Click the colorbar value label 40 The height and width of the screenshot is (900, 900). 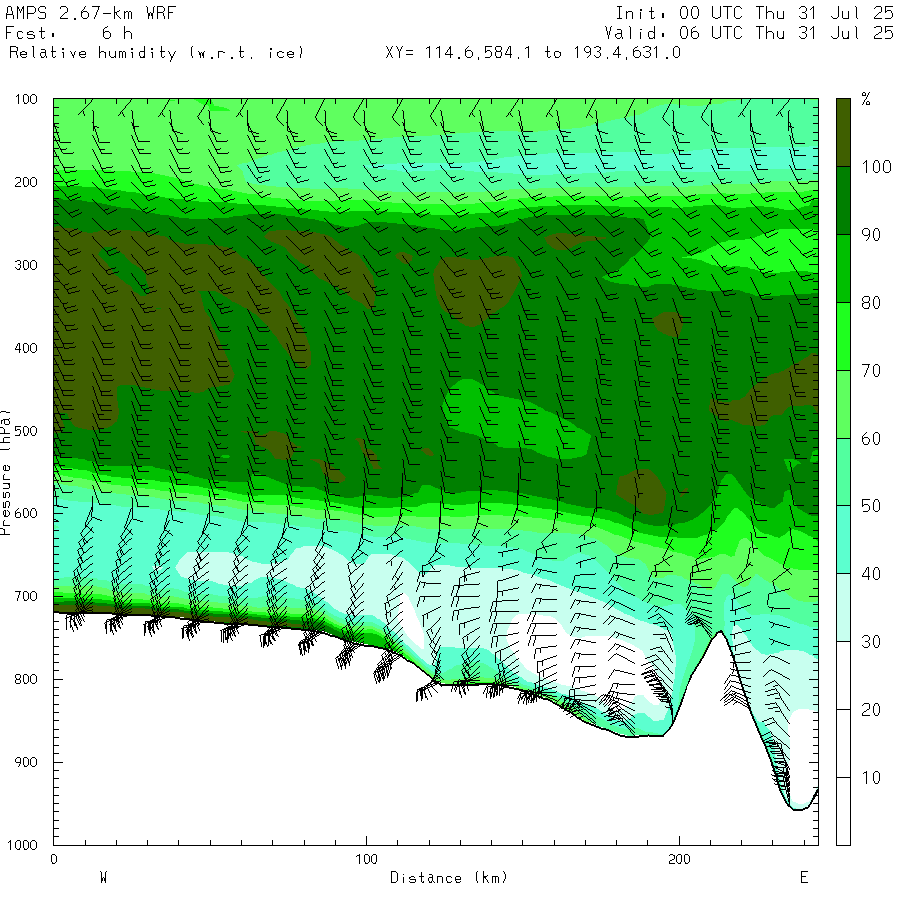click(871, 574)
